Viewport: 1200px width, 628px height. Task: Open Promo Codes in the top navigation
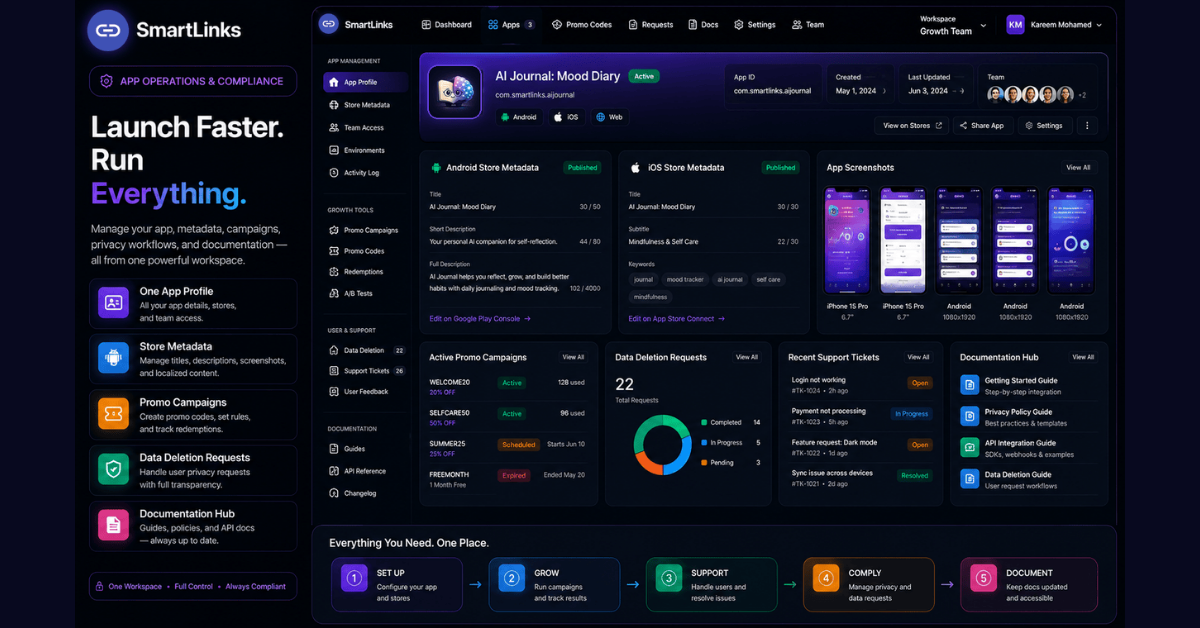click(581, 25)
